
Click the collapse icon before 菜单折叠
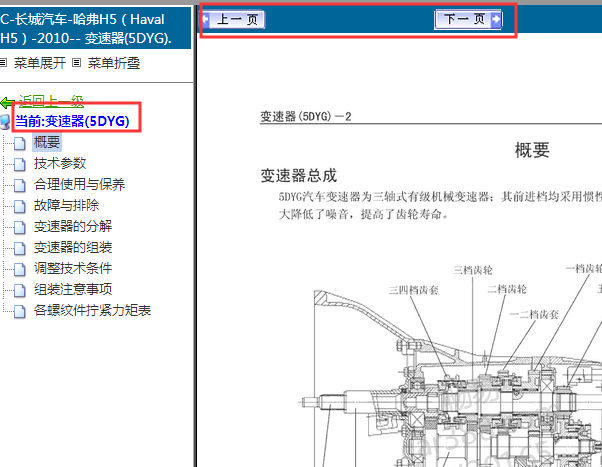pos(77,62)
